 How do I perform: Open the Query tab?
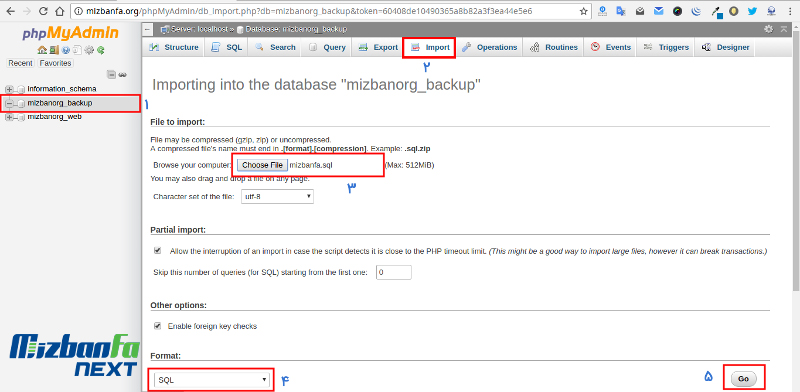(x=327, y=47)
